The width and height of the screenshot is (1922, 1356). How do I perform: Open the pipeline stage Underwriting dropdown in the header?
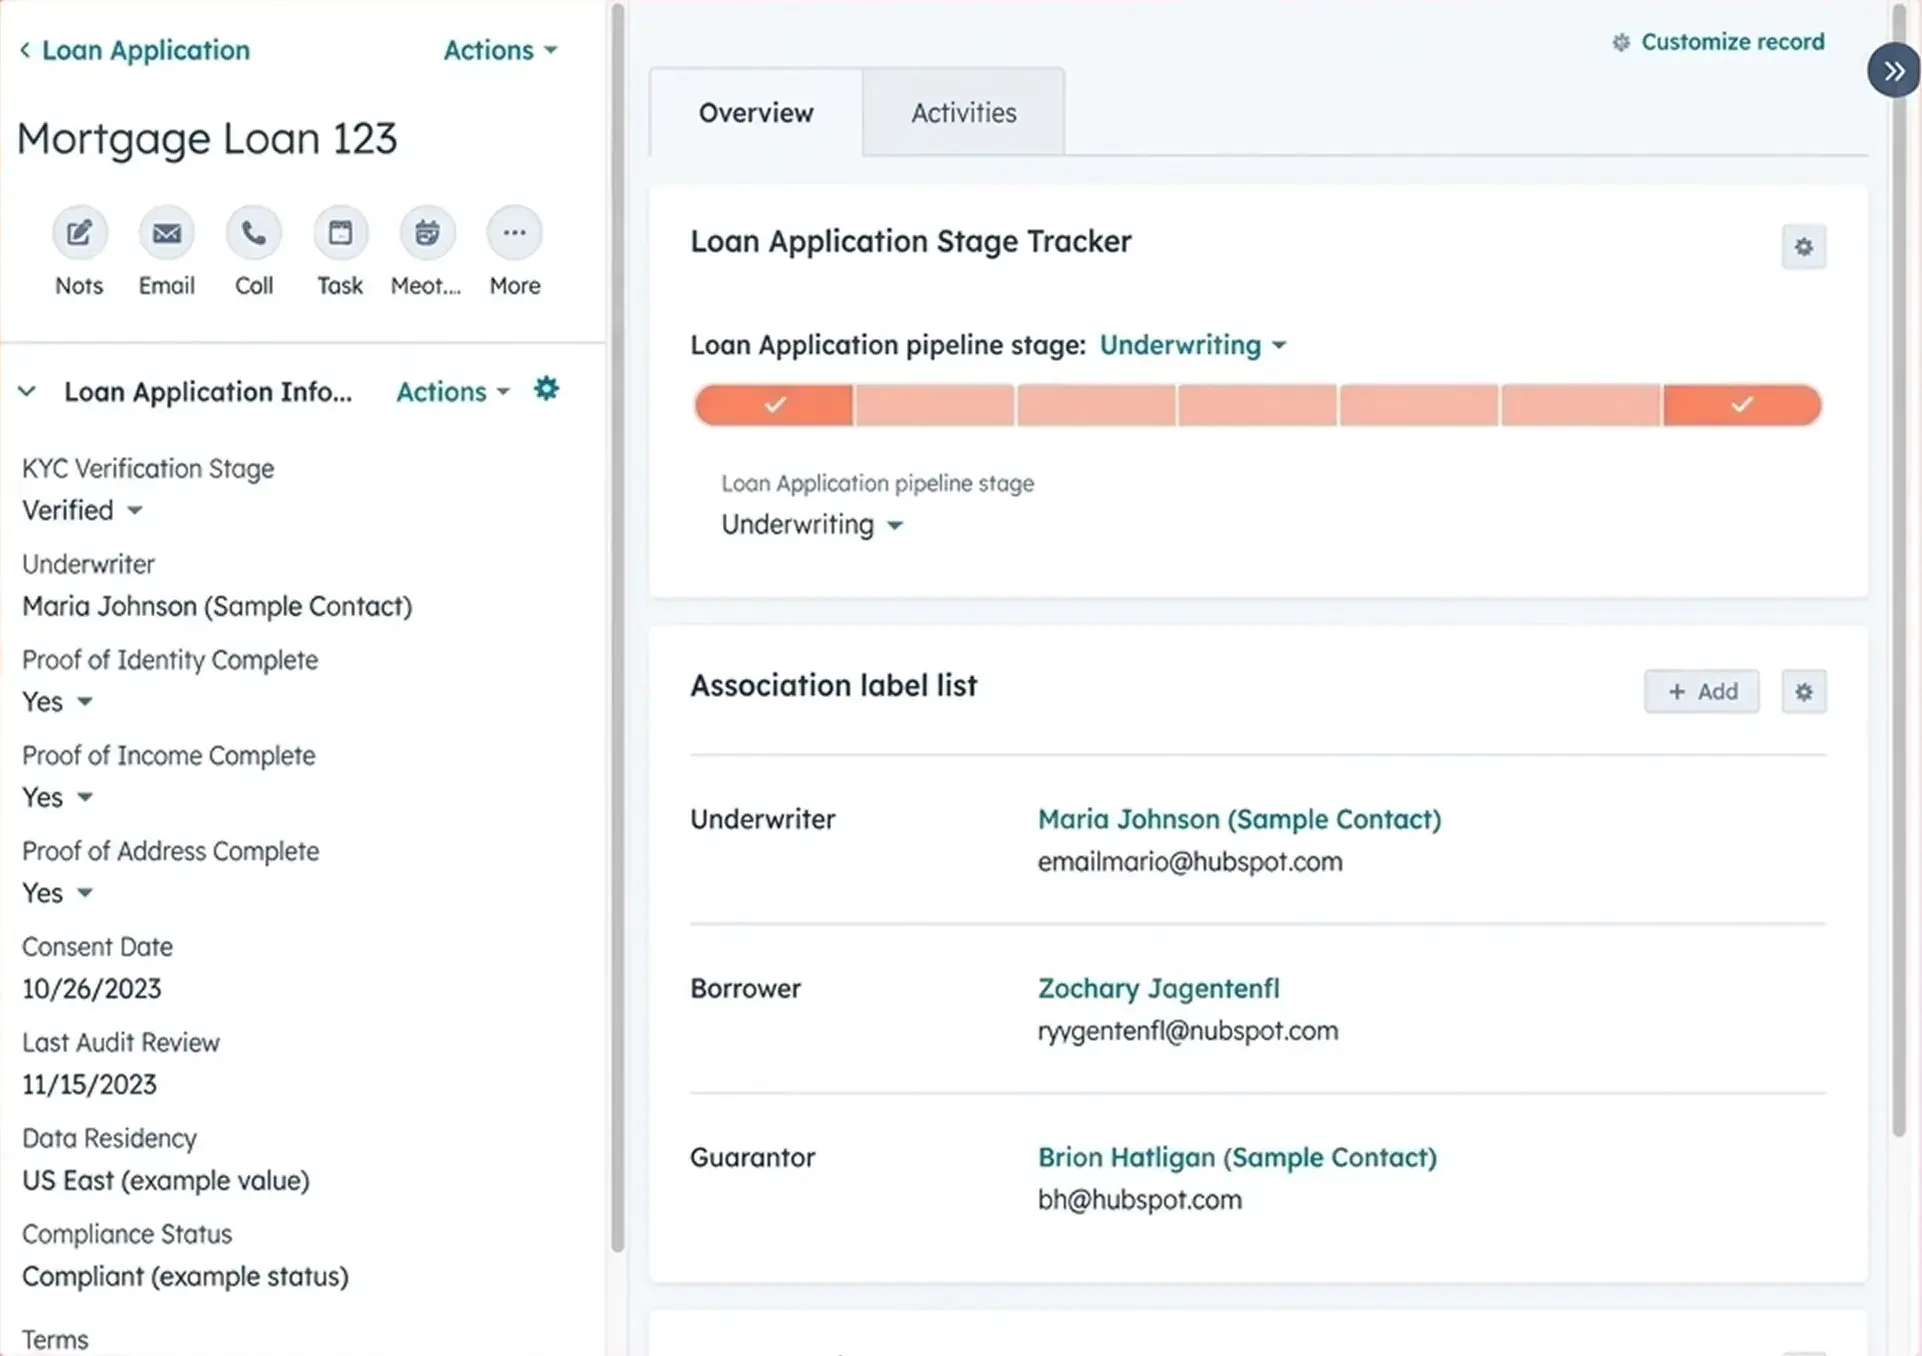[x=1192, y=345]
